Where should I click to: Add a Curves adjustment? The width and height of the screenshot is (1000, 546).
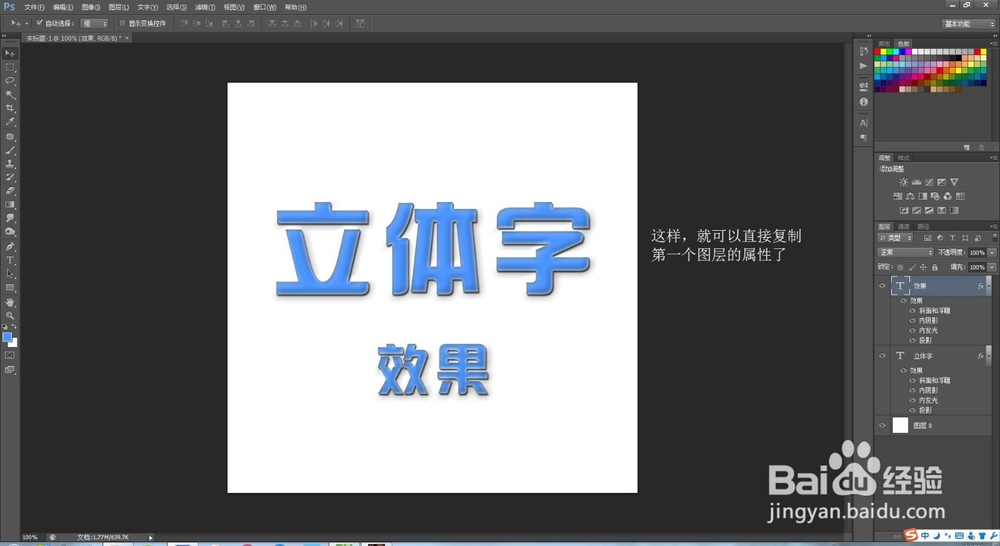929,182
